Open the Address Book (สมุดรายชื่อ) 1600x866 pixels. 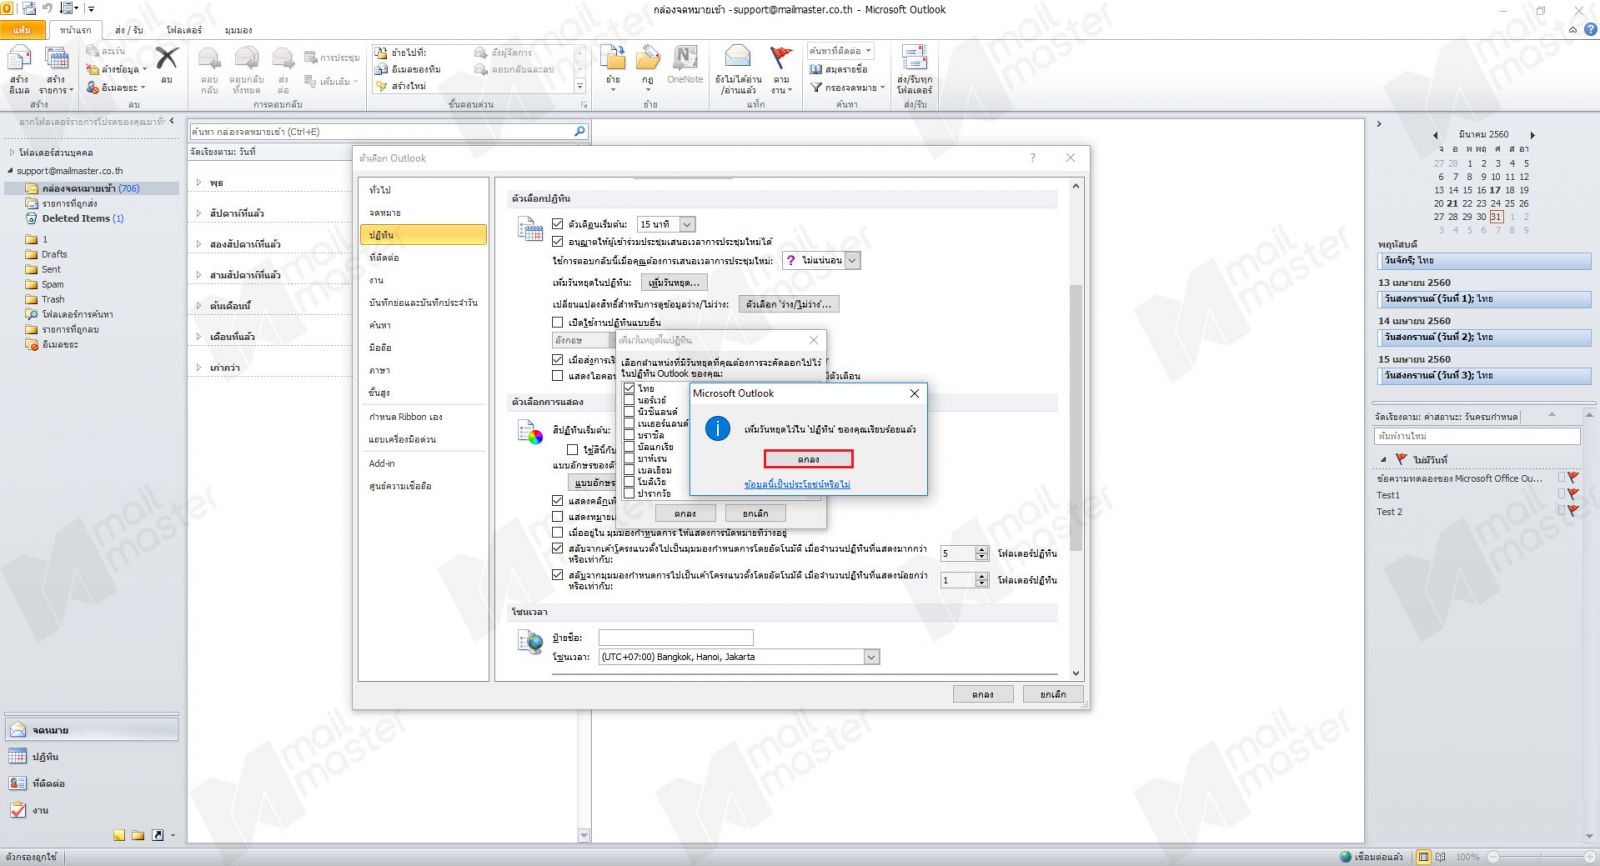click(840, 69)
